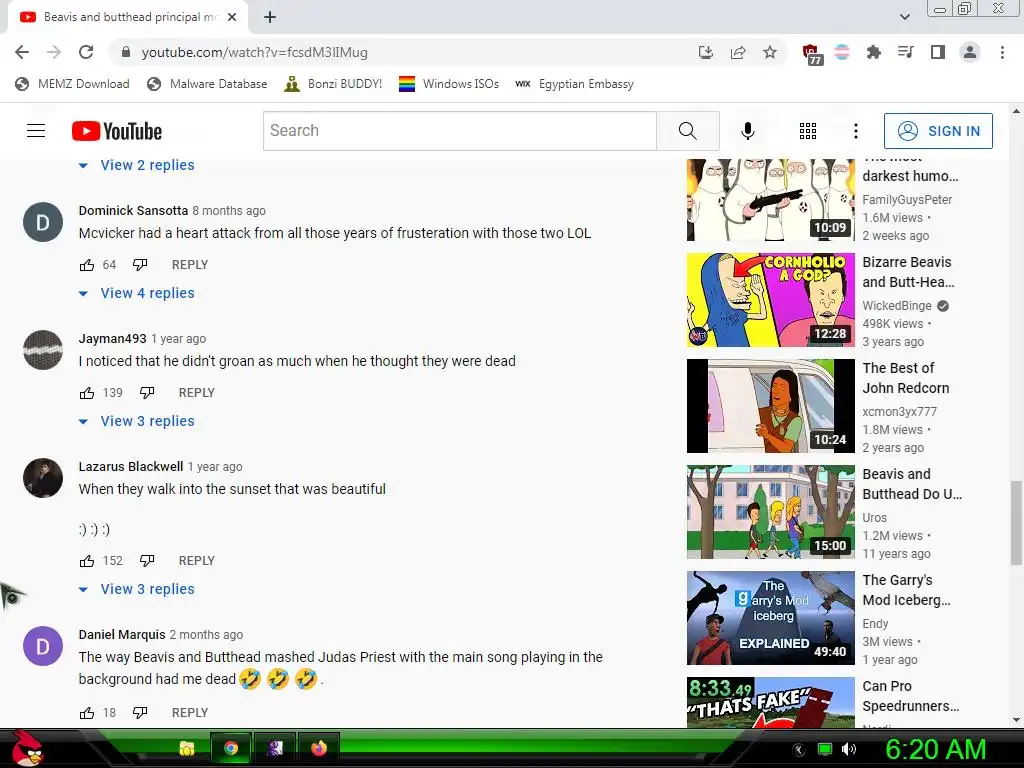Open the Windows ISOs bookmark
The height and width of the screenshot is (768, 1024).
[x=449, y=84]
